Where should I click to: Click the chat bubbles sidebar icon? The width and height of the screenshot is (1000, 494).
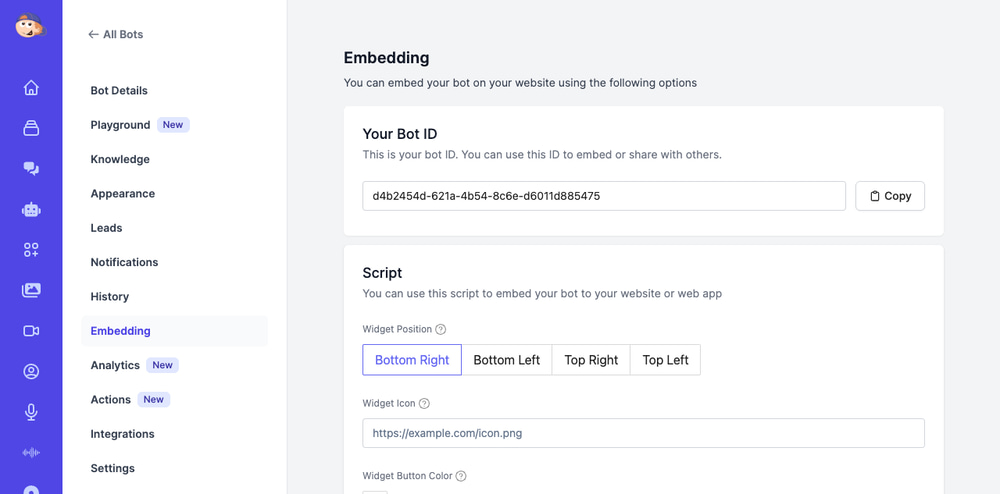pyautogui.click(x=31, y=168)
